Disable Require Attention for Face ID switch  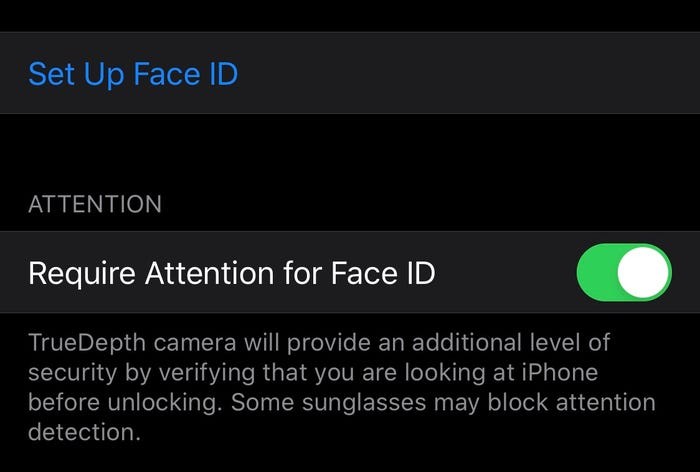[x=624, y=272]
